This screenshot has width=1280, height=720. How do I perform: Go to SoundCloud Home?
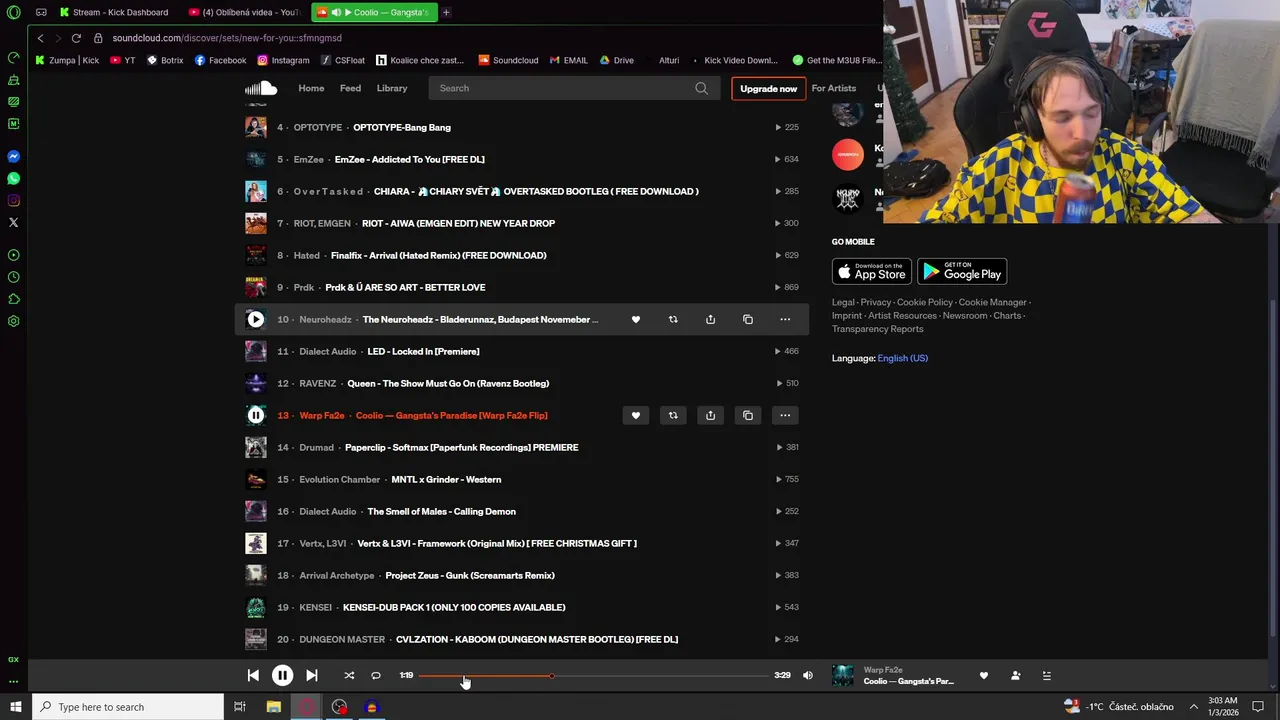click(311, 88)
